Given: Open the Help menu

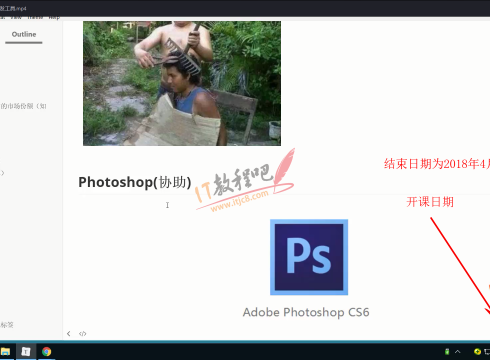Looking at the screenshot, I should click(x=54, y=17).
